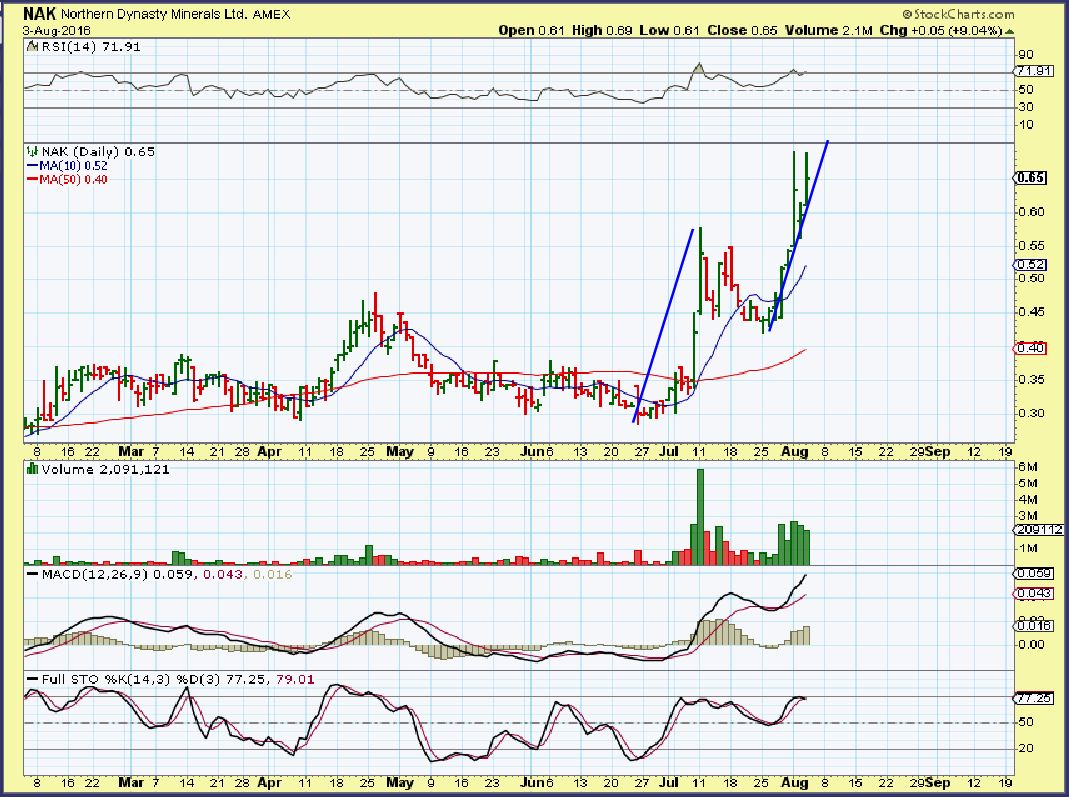
Task: Click the 71.91 RSI value tag on right axis
Action: (x=1034, y=72)
